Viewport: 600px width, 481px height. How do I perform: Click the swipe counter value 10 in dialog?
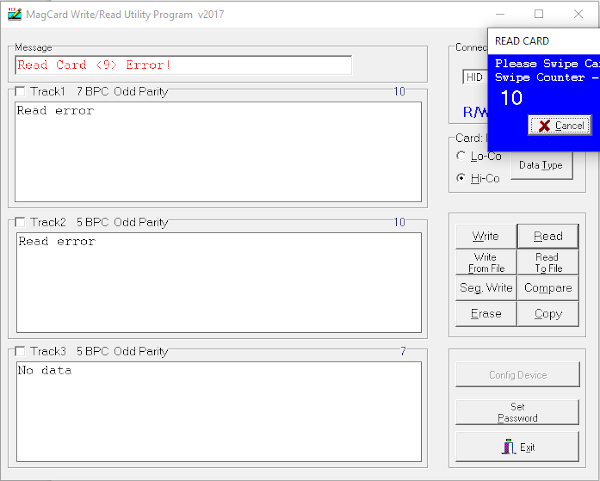512,98
